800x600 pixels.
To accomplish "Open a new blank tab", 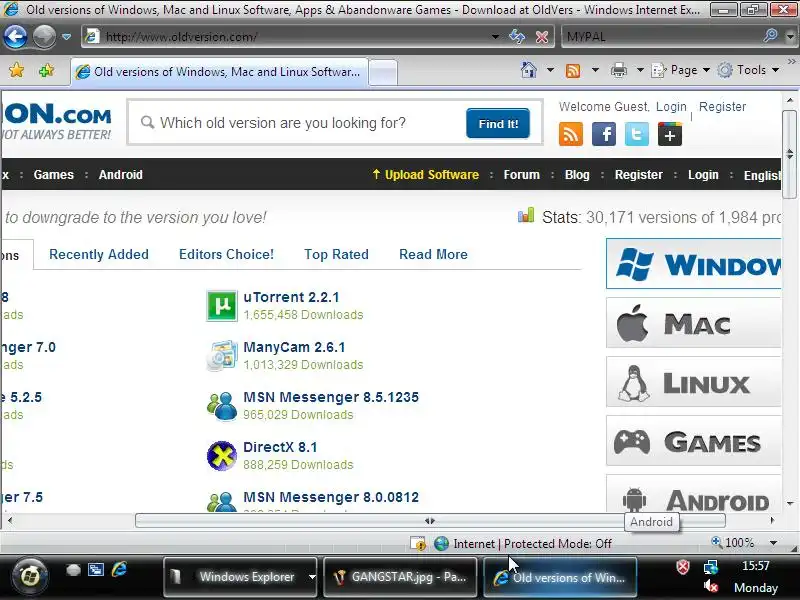I will click(383, 72).
